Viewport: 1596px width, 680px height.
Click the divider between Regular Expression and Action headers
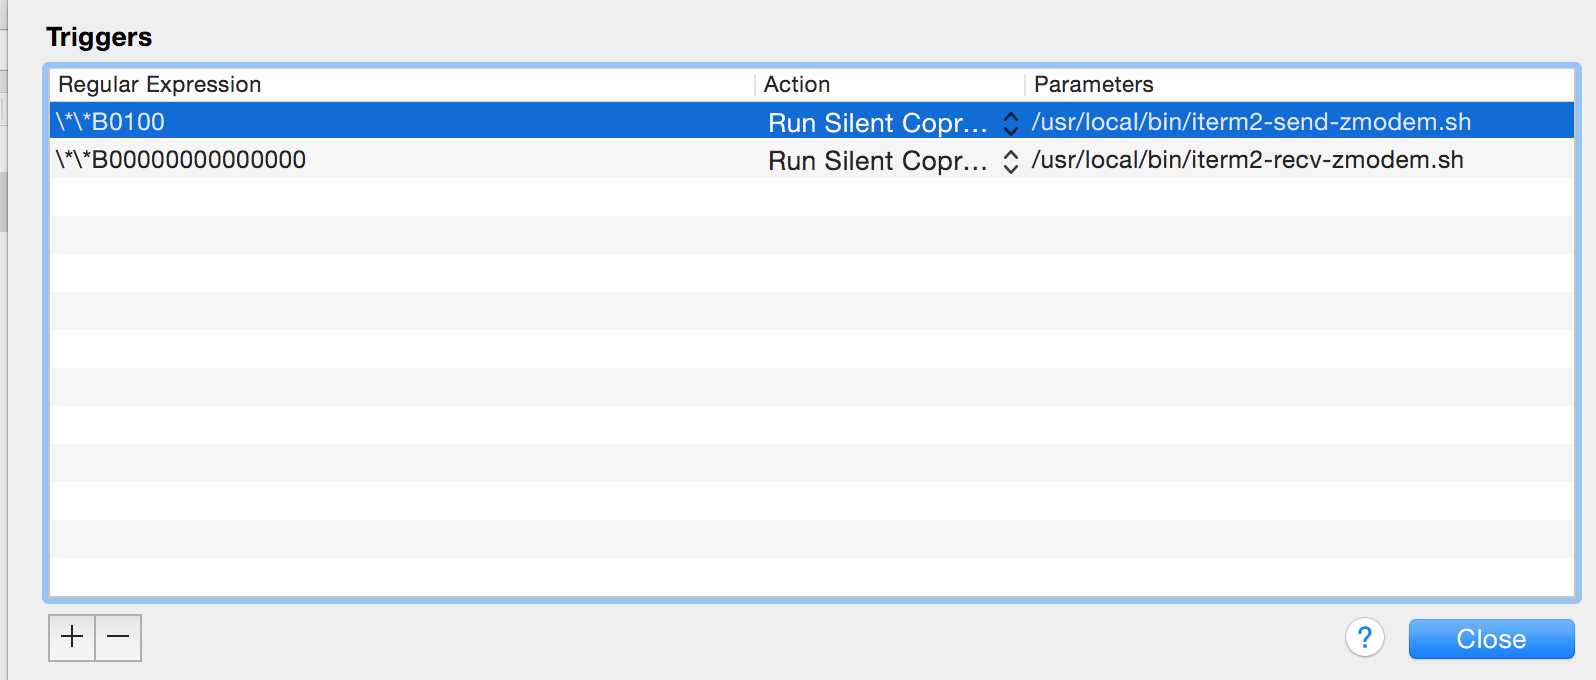(755, 85)
